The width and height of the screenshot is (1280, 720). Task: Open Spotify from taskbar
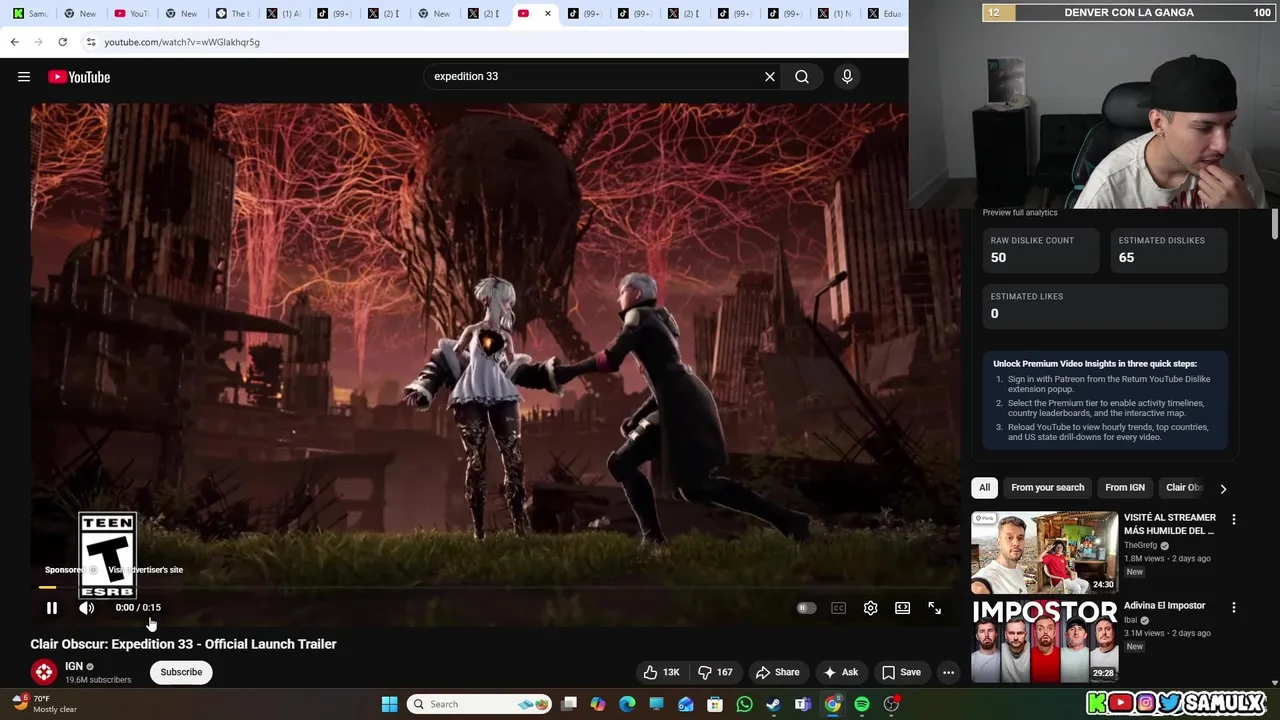tap(862, 704)
